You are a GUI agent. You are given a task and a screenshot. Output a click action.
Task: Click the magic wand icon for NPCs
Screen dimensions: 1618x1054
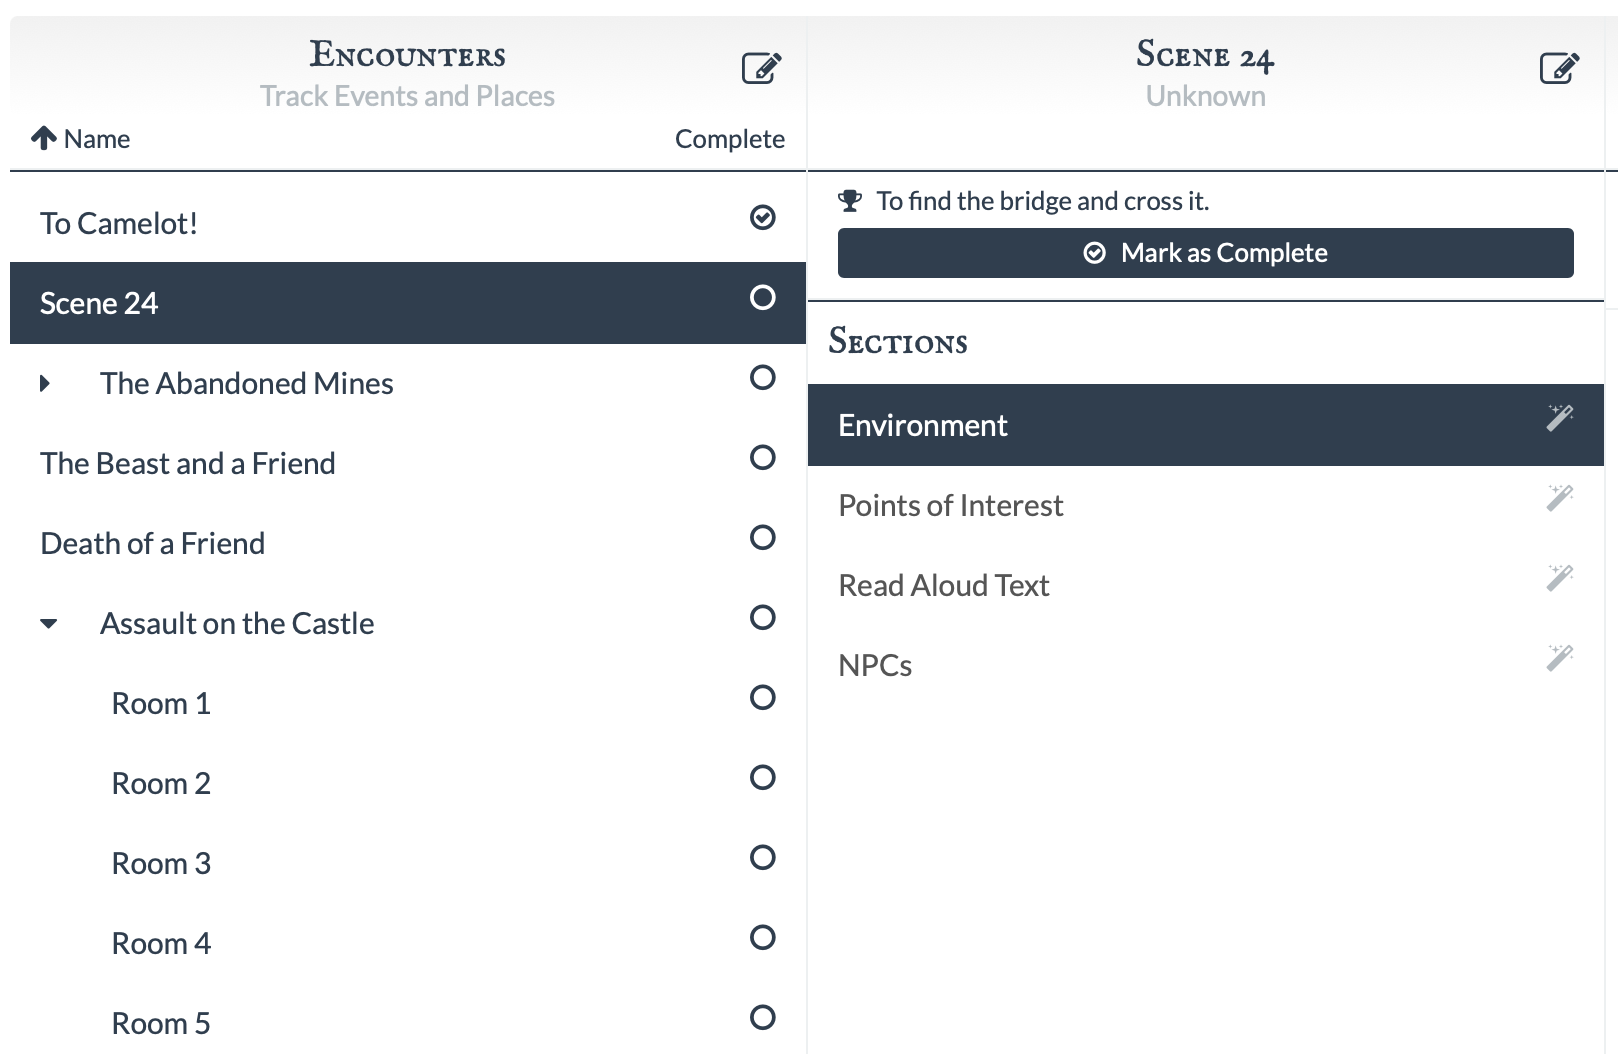click(x=1560, y=657)
